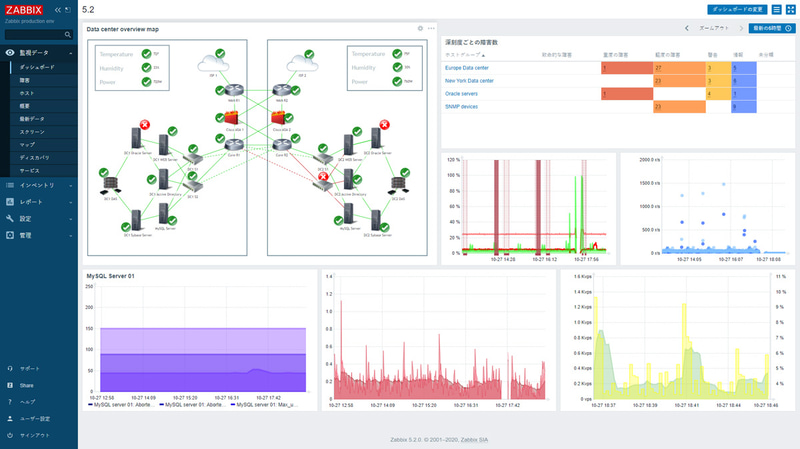Click the WAN R2 router icon
The width and height of the screenshot is (800, 449).
(x=282, y=90)
